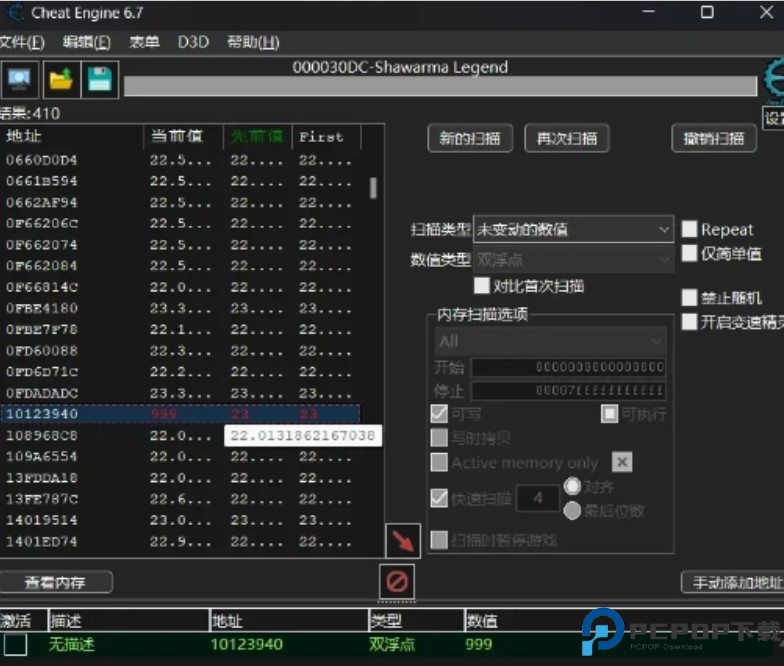This screenshot has width=784, height=666.
Task: Toggle the 仅简单值 checkbox
Action: coord(690,254)
